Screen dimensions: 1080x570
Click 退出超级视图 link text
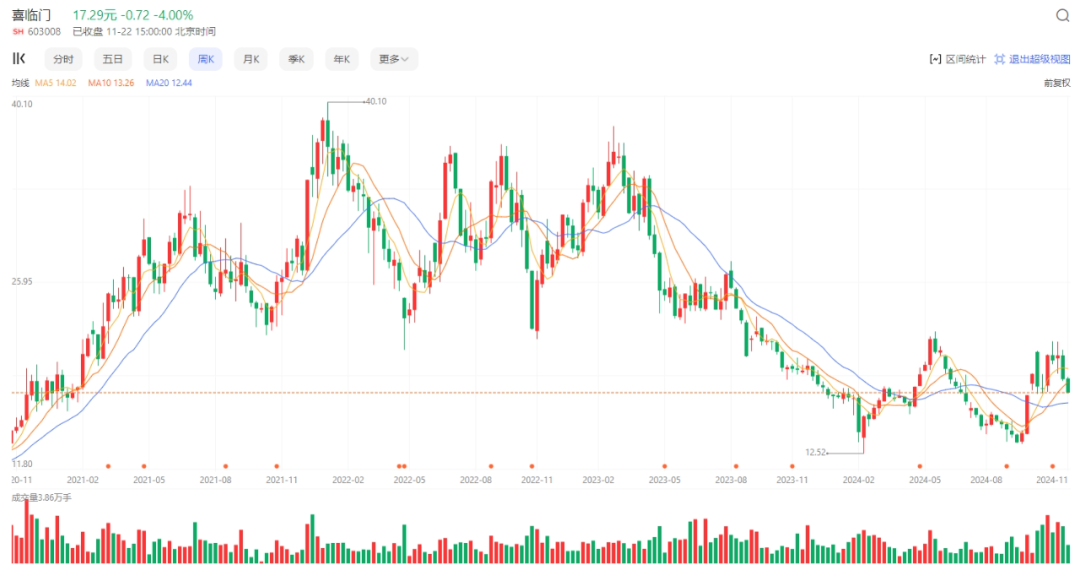pyautogui.click(x=1039, y=60)
